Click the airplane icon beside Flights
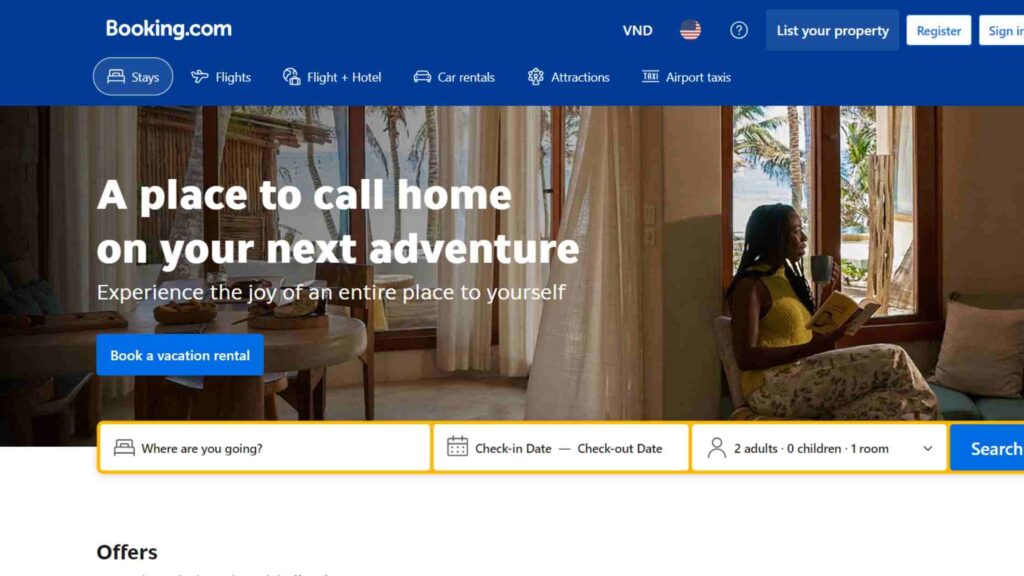The height and width of the screenshot is (576, 1024). click(x=200, y=76)
